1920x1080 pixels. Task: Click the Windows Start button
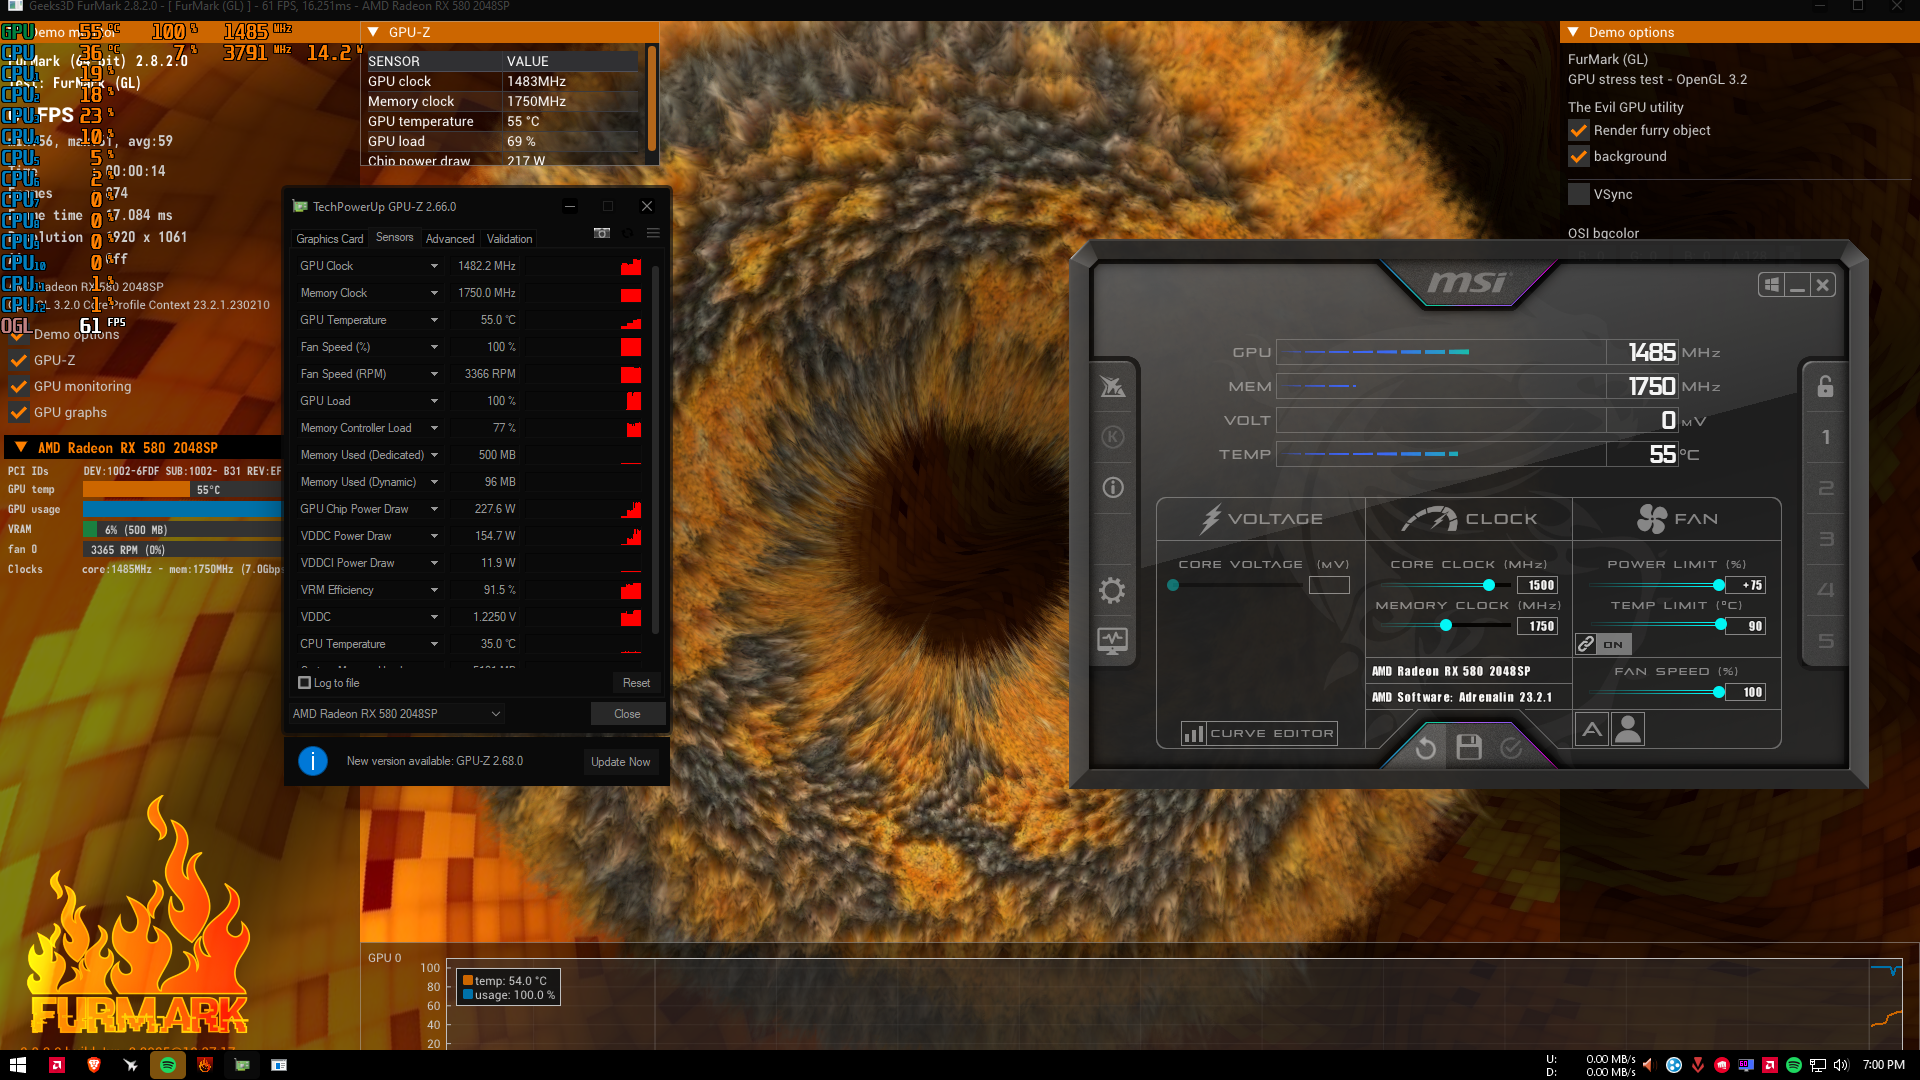[x=18, y=1065]
